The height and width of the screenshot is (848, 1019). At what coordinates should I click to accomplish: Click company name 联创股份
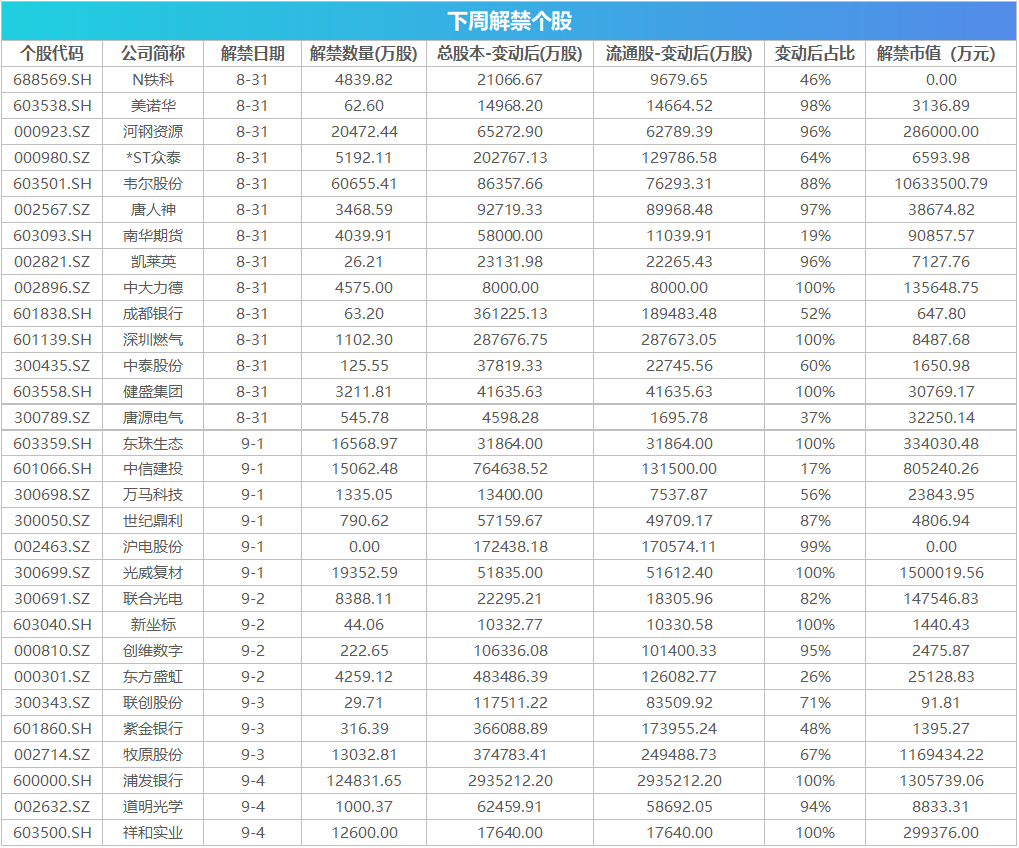(x=153, y=703)
